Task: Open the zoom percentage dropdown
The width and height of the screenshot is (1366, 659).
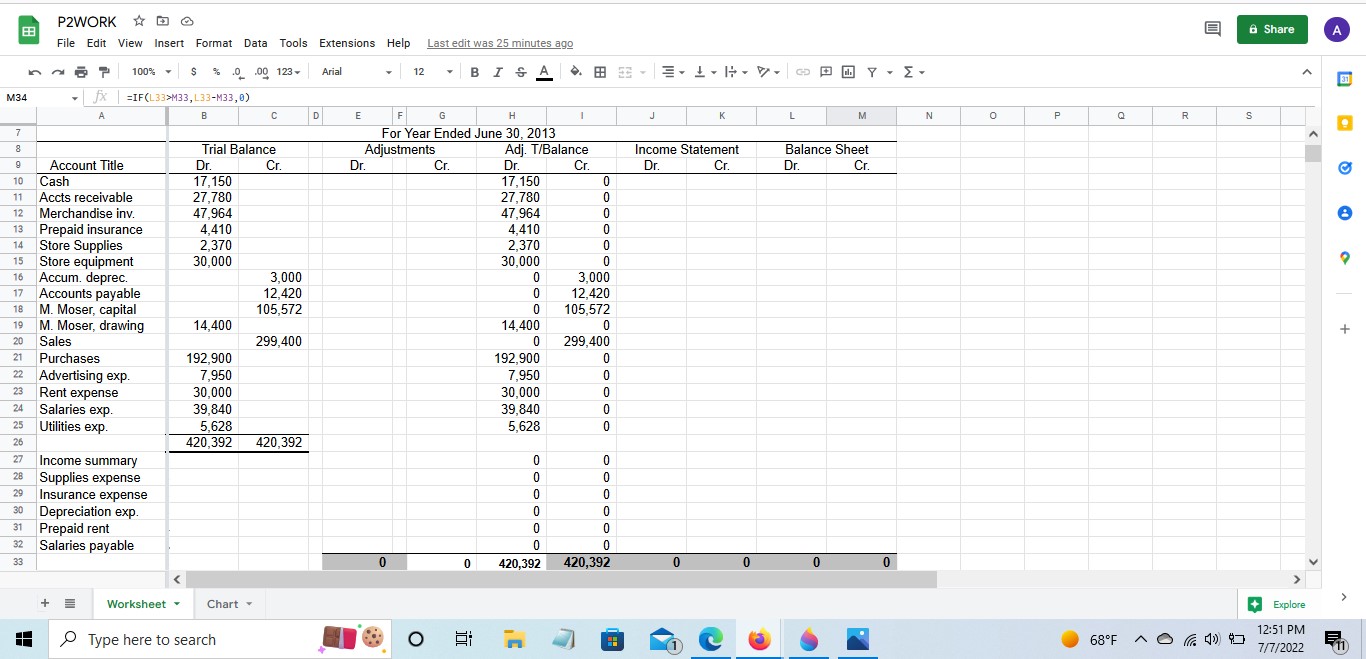Action: pos(149,71)
